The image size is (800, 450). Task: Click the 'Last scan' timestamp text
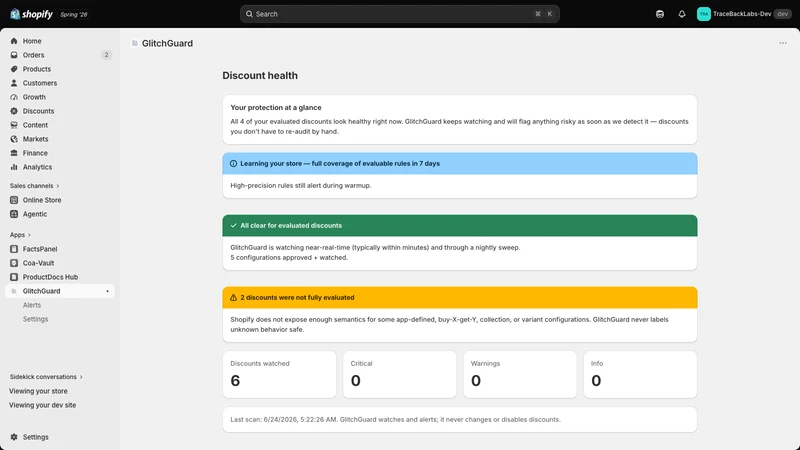tap(395, 419)
